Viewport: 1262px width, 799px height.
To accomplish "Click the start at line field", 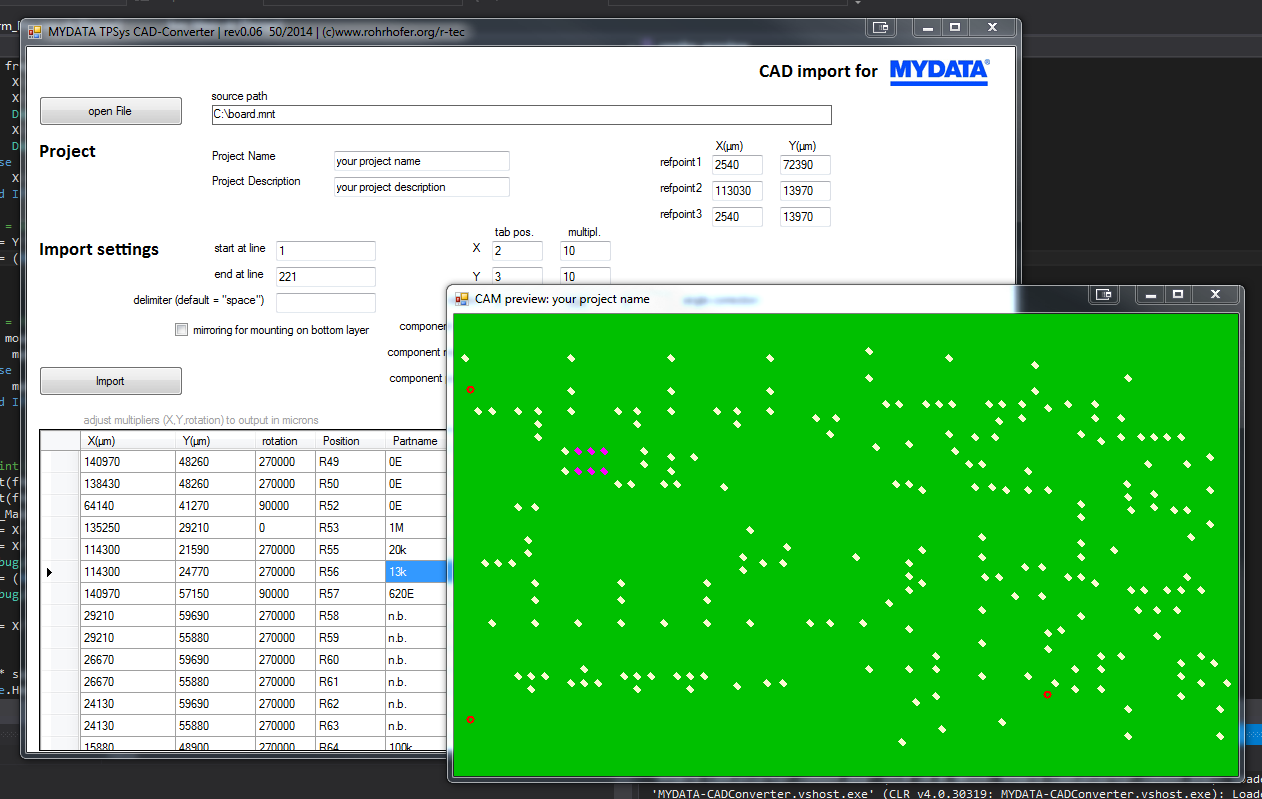I will click(326, 251).
